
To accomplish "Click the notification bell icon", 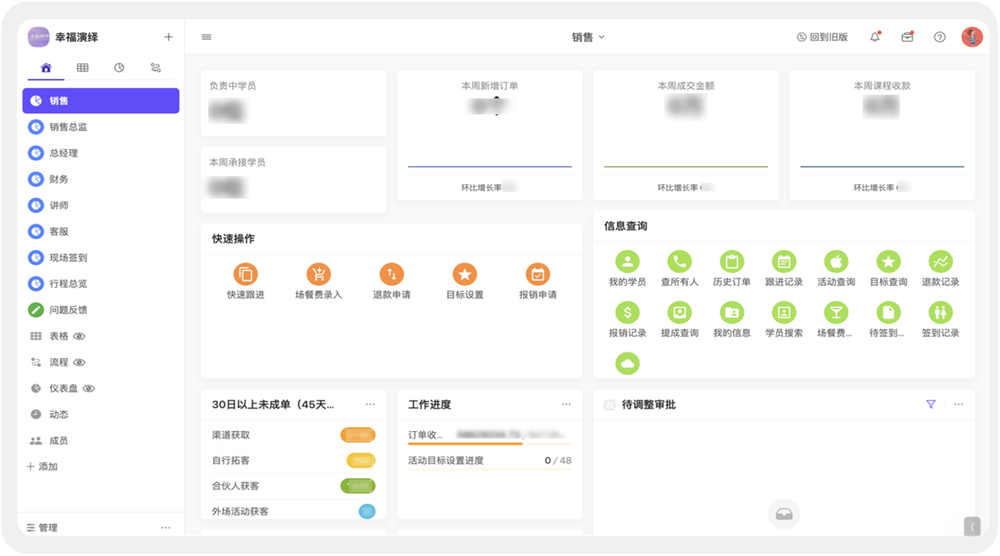I will tap(875, 37).
